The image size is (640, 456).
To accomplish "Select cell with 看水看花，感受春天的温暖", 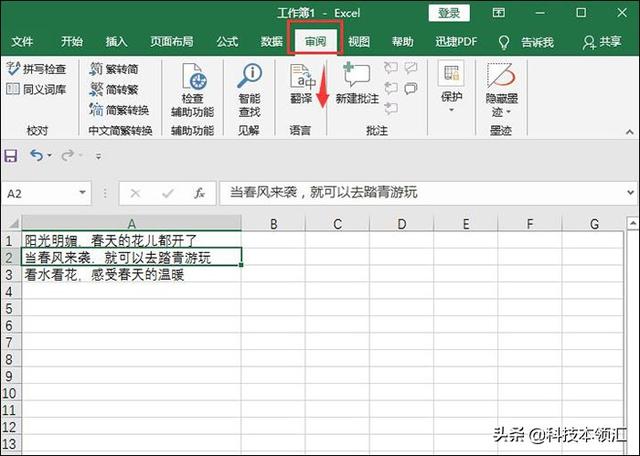I will click(x=131, y=274).
